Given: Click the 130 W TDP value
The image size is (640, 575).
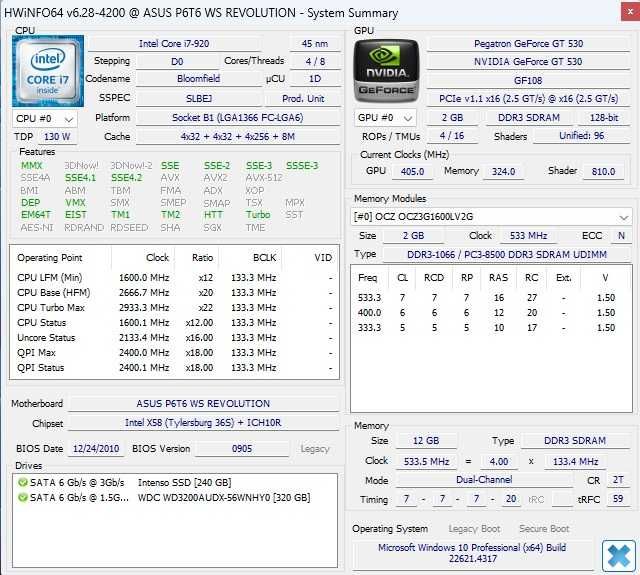Looking at the screenshot, I should (57, 137).
